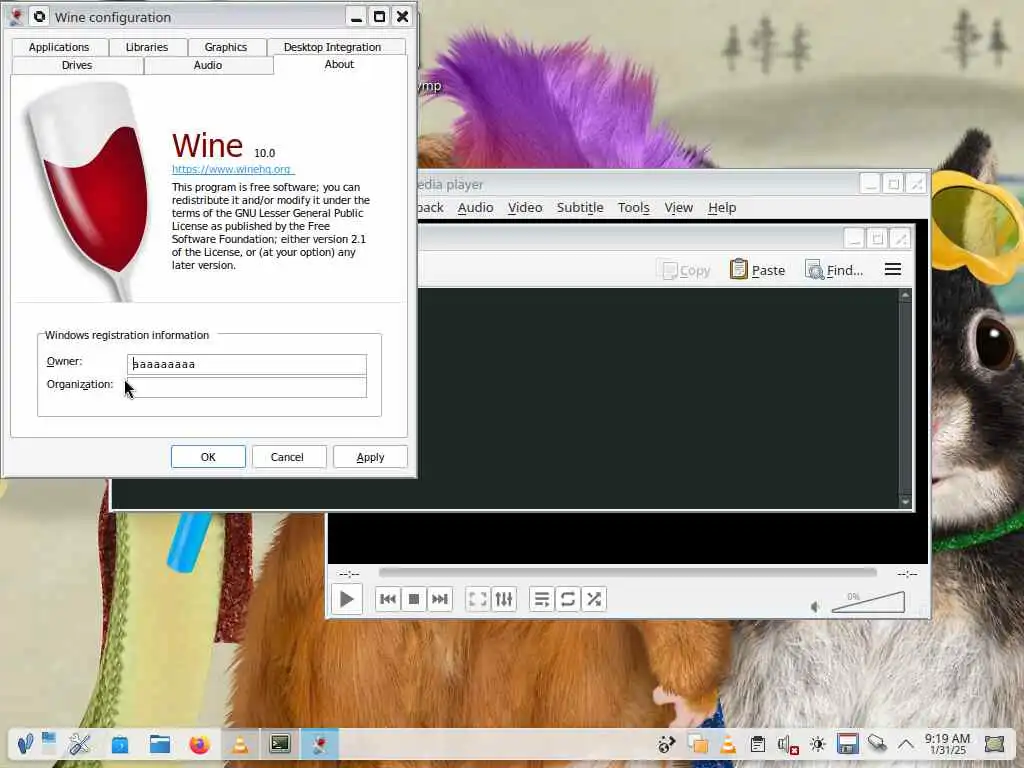The height and width of the screenshot is (768, 1024).
Task: Stop playback in VLC
Action: tap(414, 599)
